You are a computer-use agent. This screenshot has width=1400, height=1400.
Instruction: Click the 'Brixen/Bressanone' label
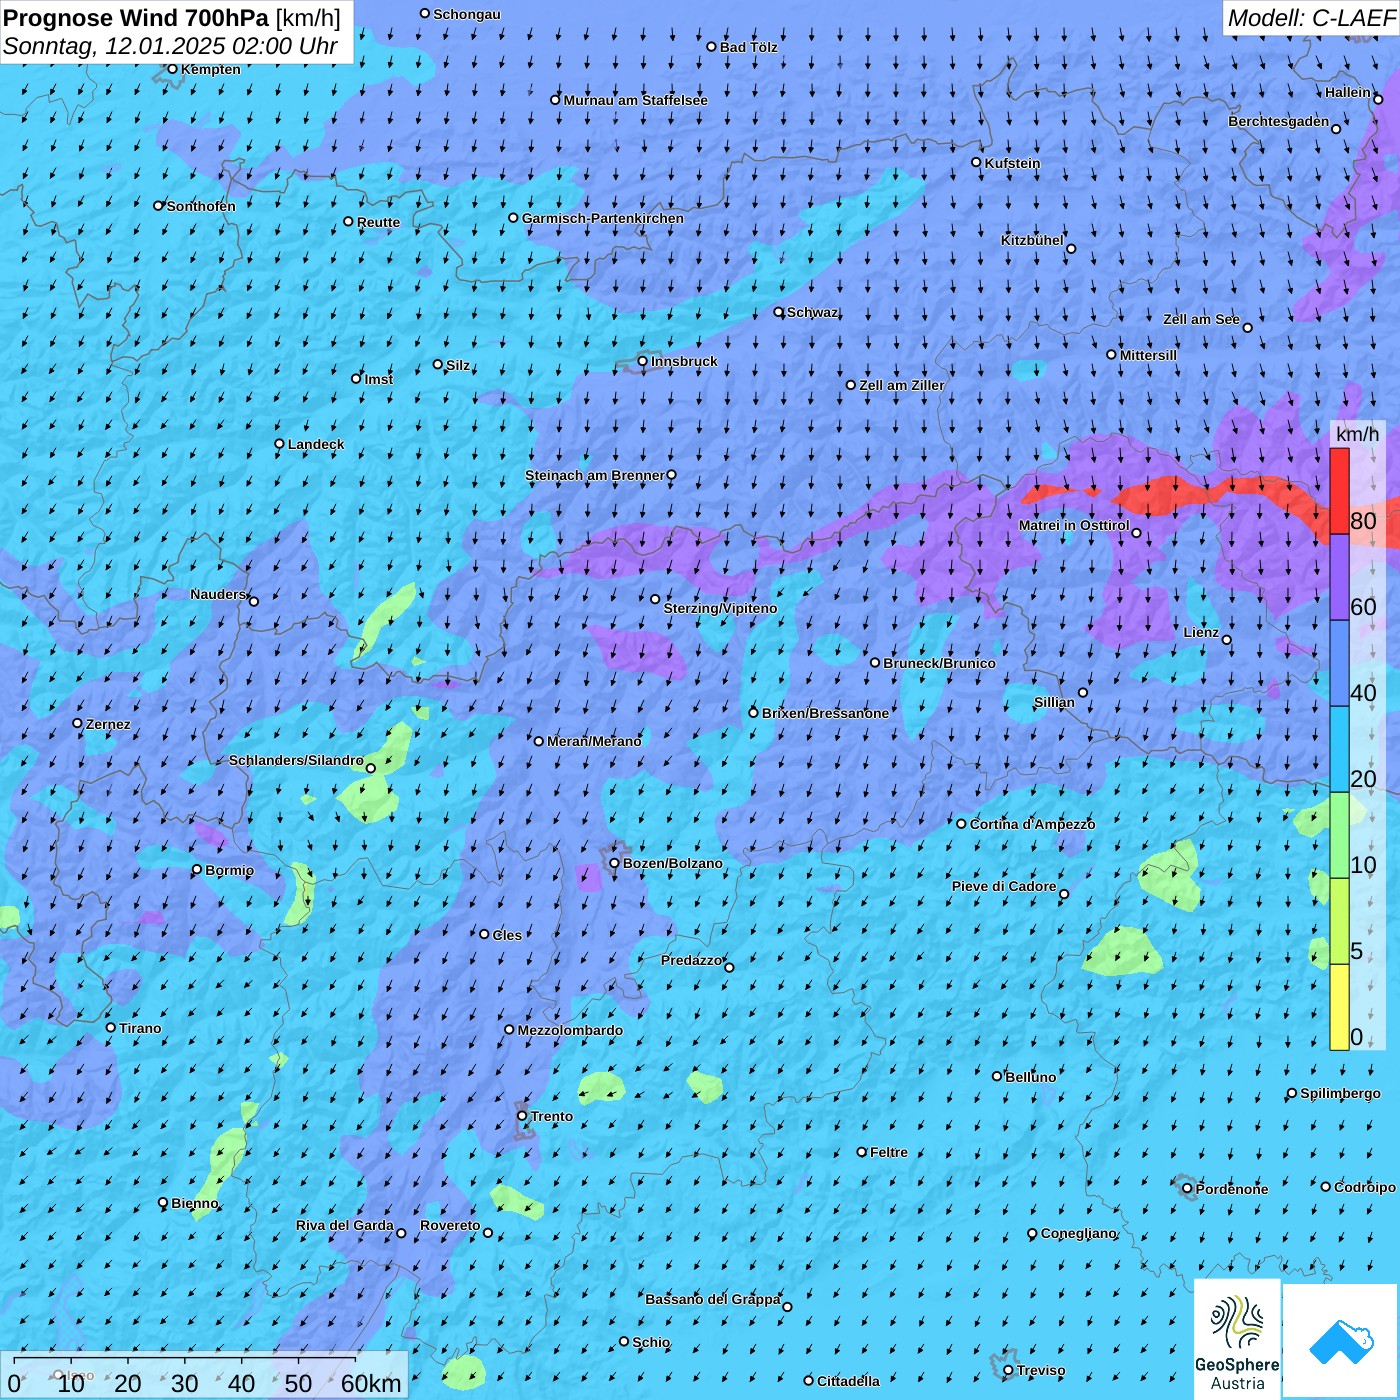[x=825, y=713]
